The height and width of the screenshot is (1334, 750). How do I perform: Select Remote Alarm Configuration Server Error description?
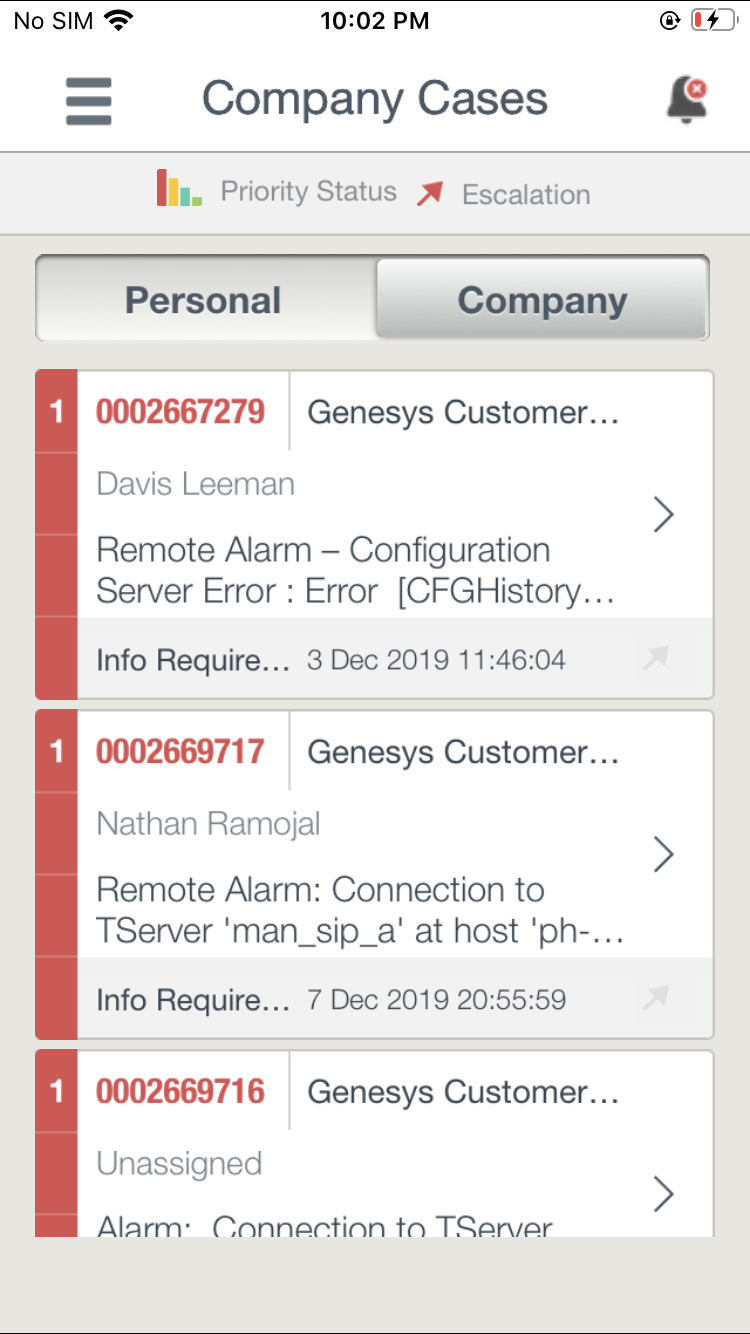point(354,570)
